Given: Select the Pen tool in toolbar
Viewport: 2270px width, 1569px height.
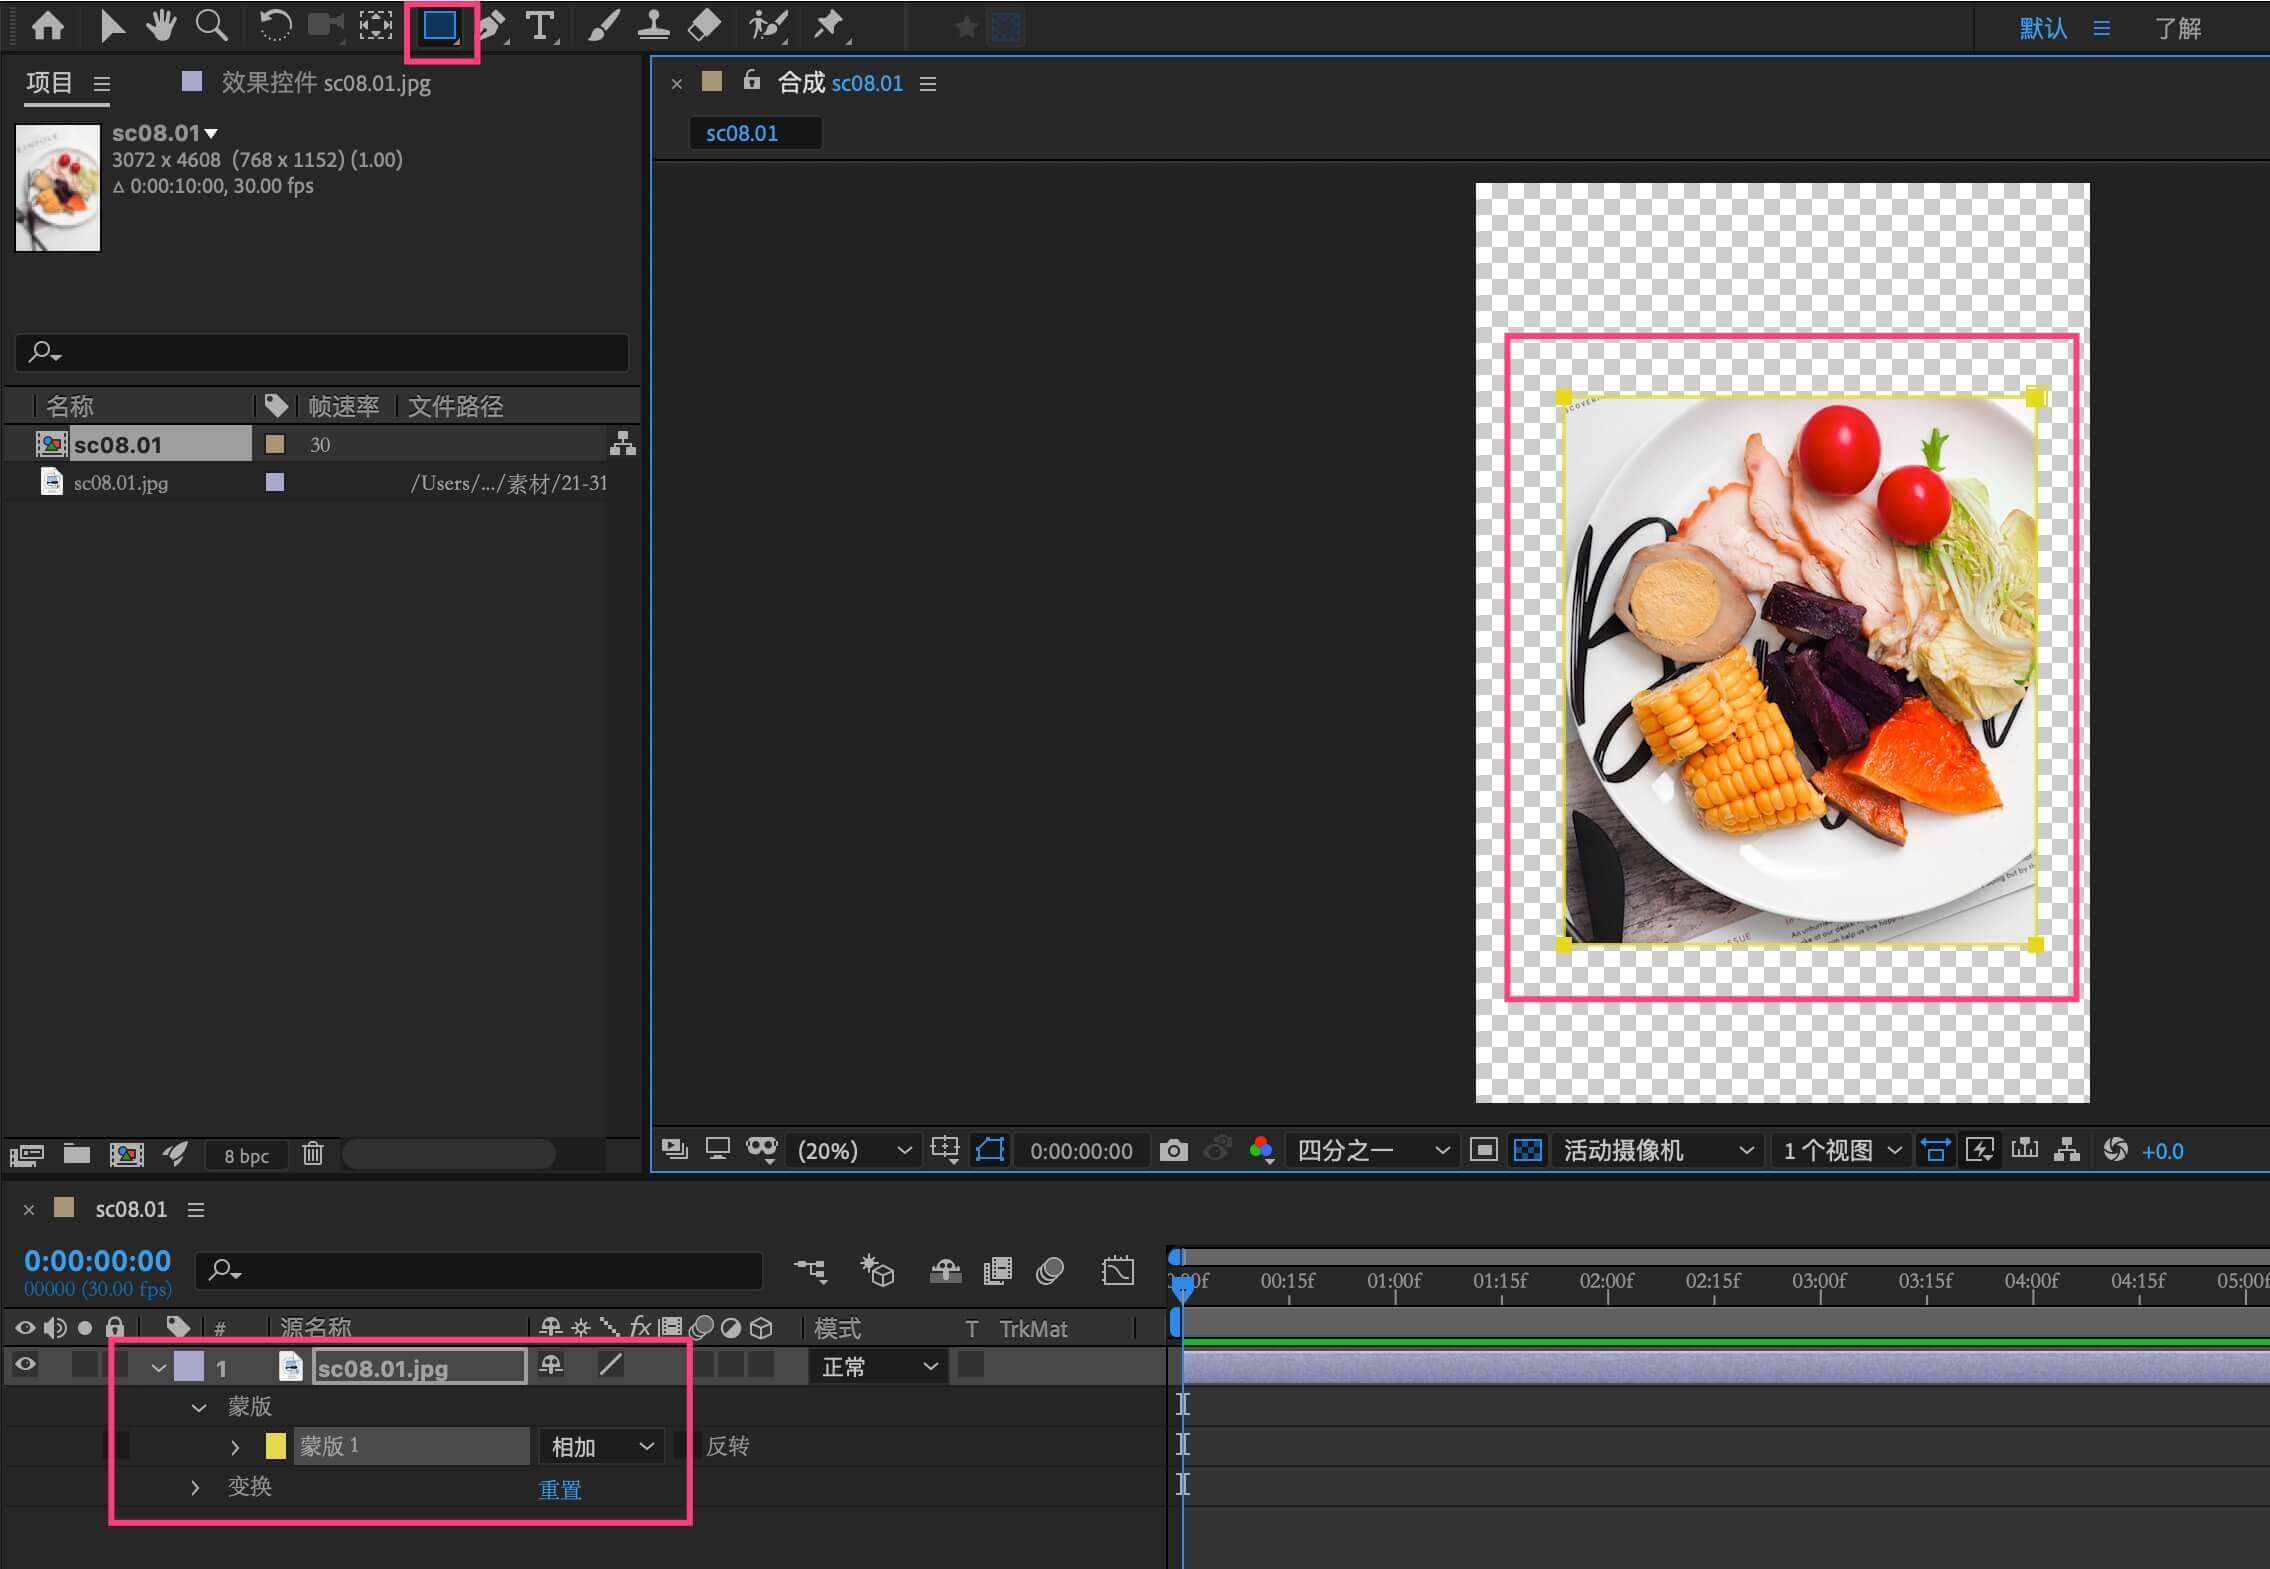Looking at the screenshot, I should tap(491, 26).
